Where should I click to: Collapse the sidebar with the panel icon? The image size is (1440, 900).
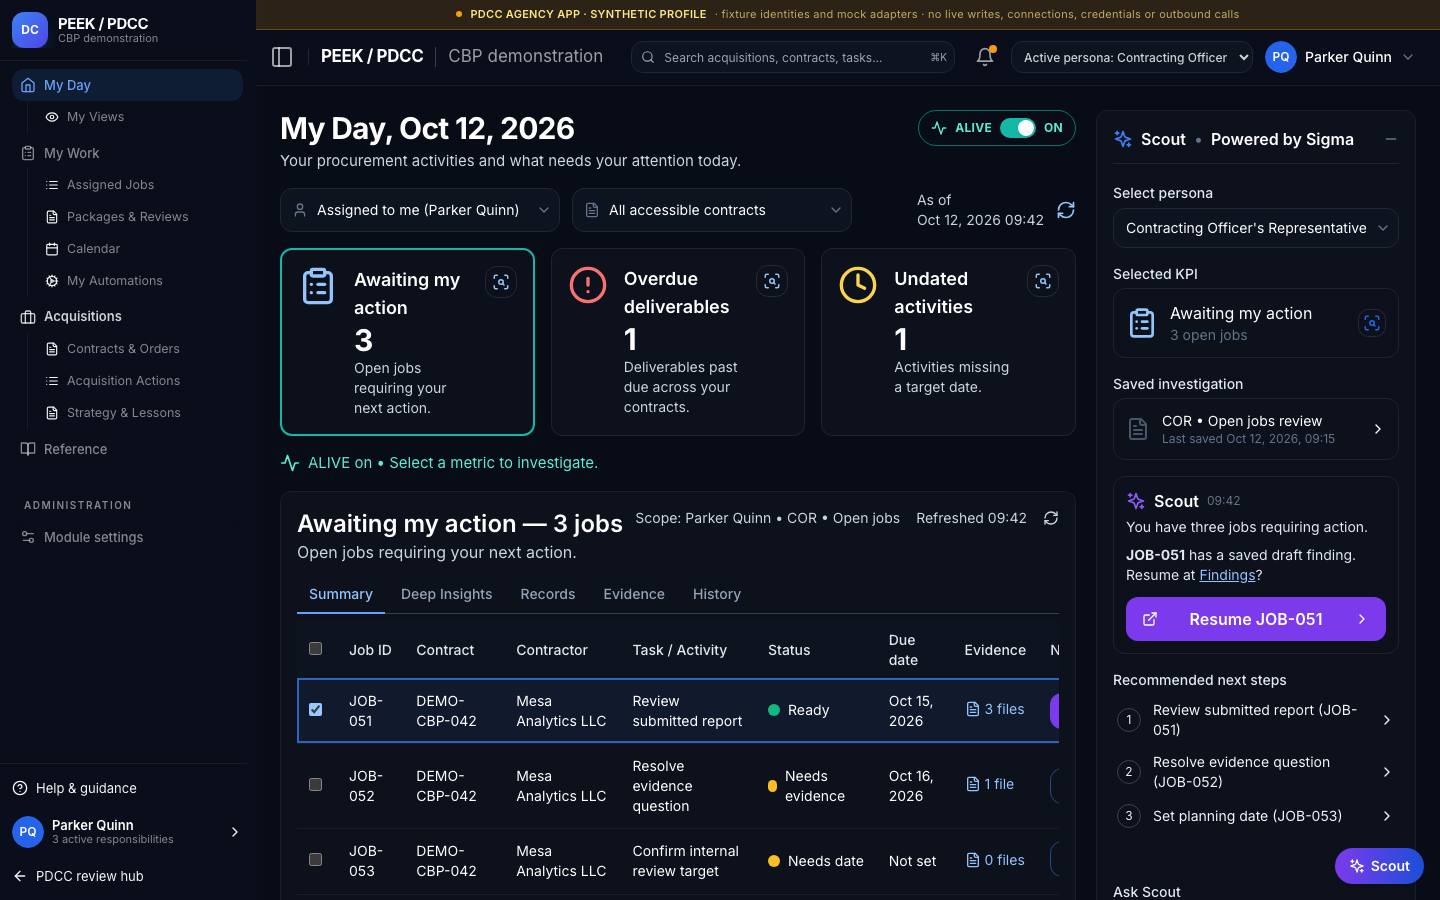(x=282, y=57)
